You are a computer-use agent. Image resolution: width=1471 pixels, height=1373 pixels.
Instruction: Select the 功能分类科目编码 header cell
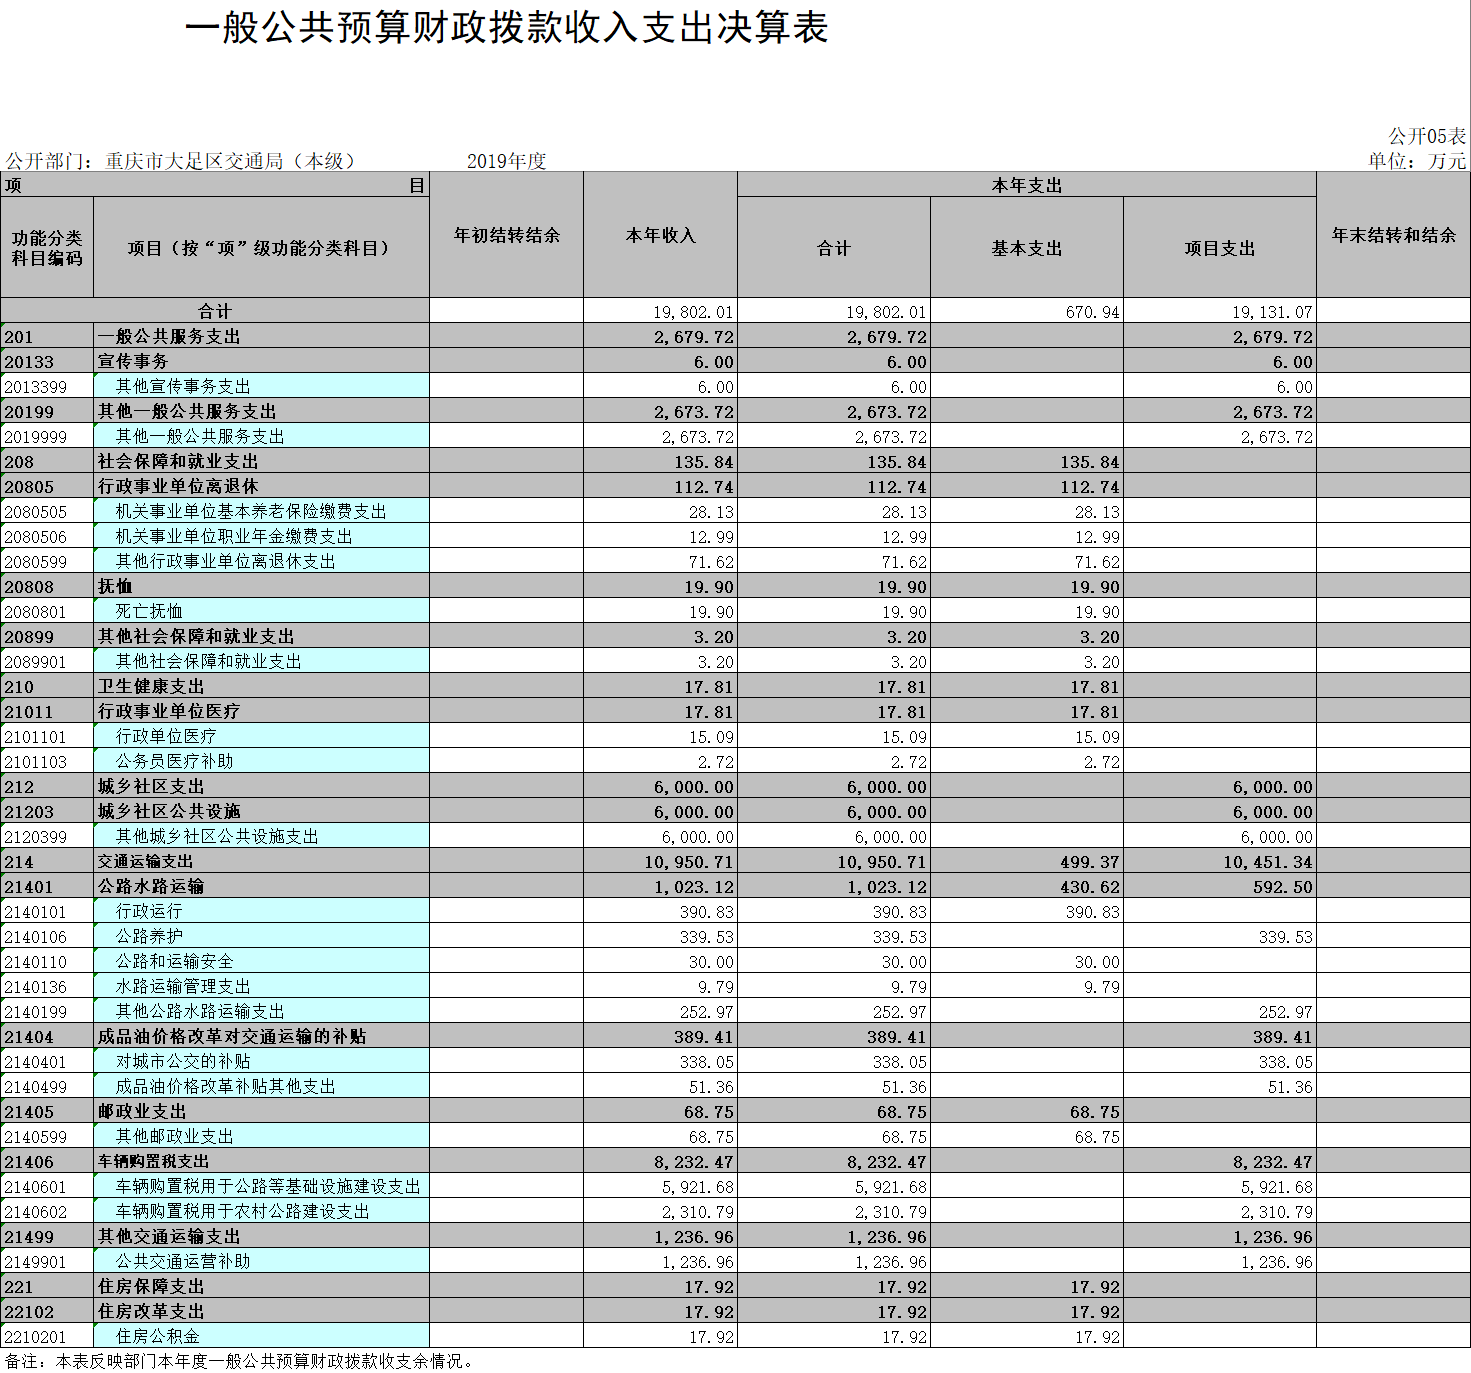click(47, 248)
